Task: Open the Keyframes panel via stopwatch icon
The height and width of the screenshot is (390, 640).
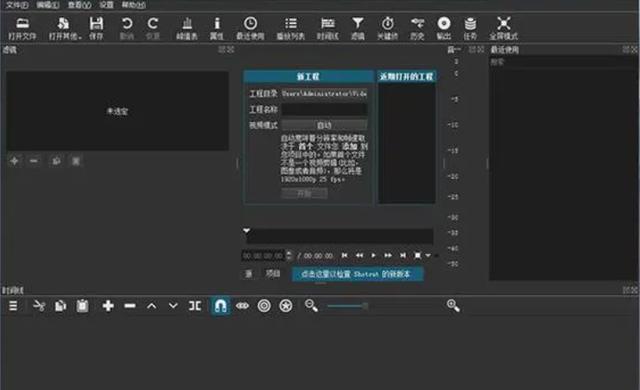Action: click(387, 28)
